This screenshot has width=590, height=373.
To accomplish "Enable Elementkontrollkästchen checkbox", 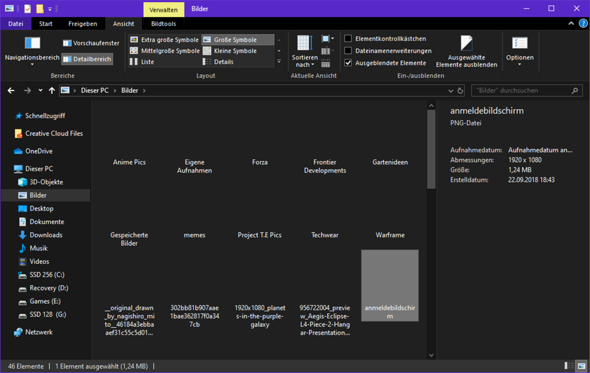I will coord(385,38).
